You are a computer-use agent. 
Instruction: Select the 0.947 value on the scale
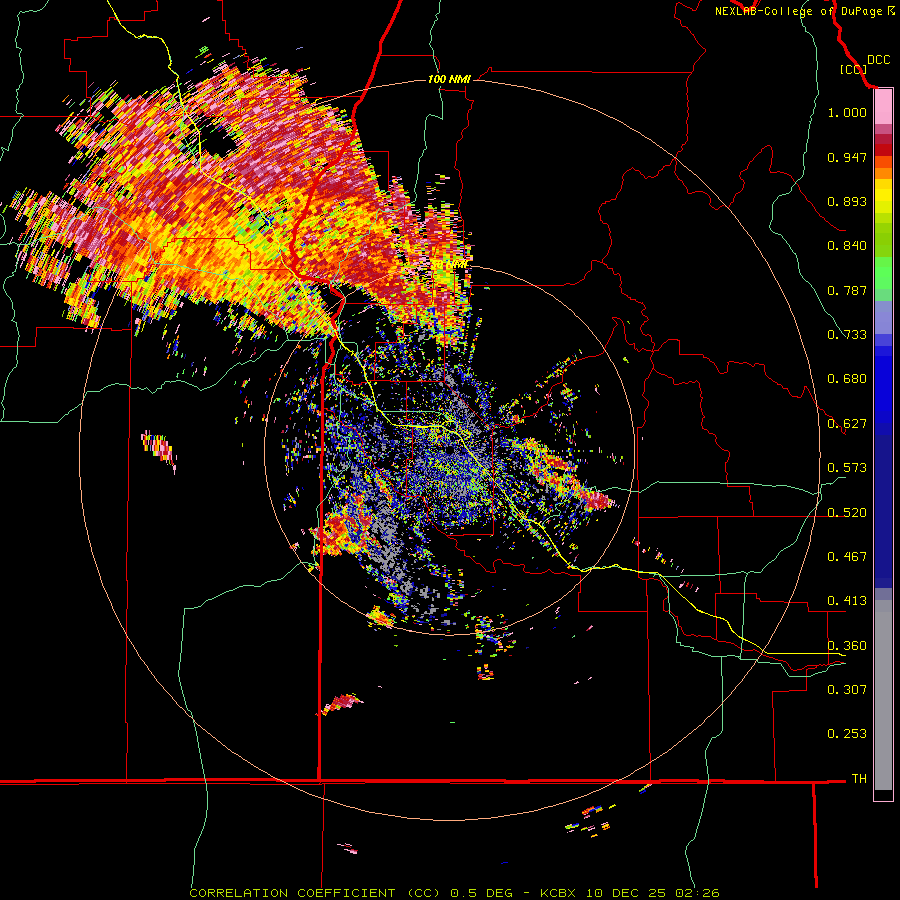tap(847, 157)
